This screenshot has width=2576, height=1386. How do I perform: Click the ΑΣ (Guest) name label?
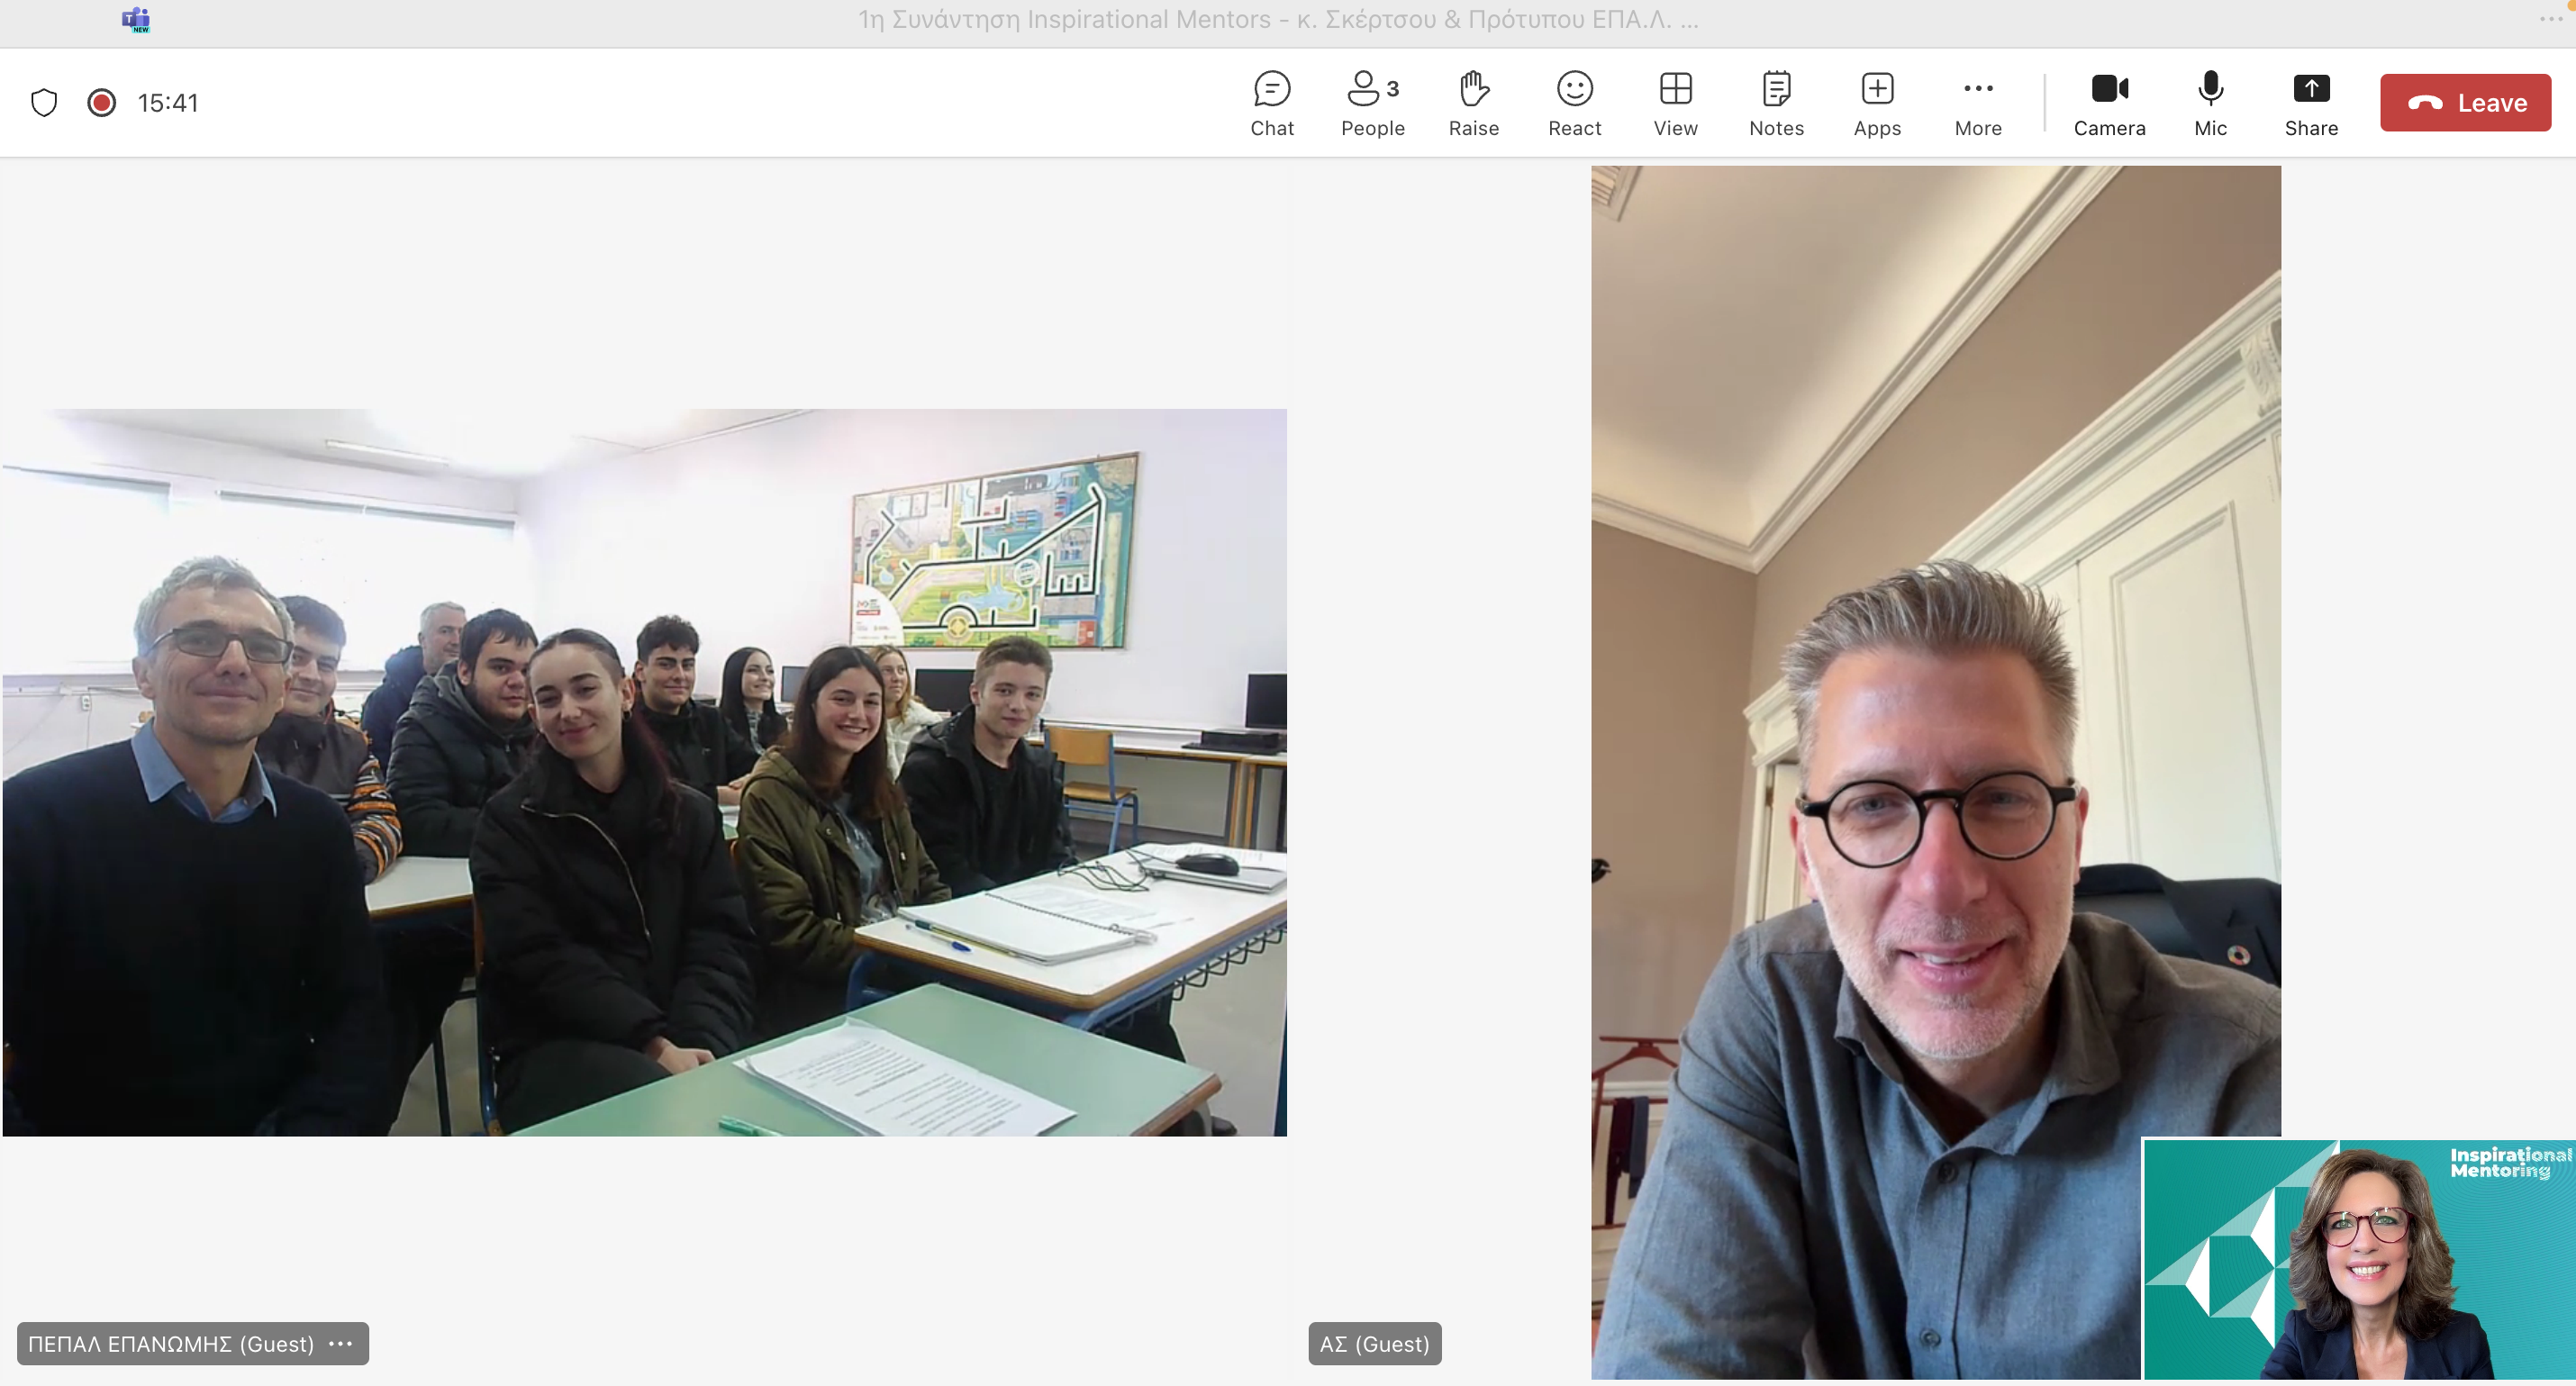1374,1343
